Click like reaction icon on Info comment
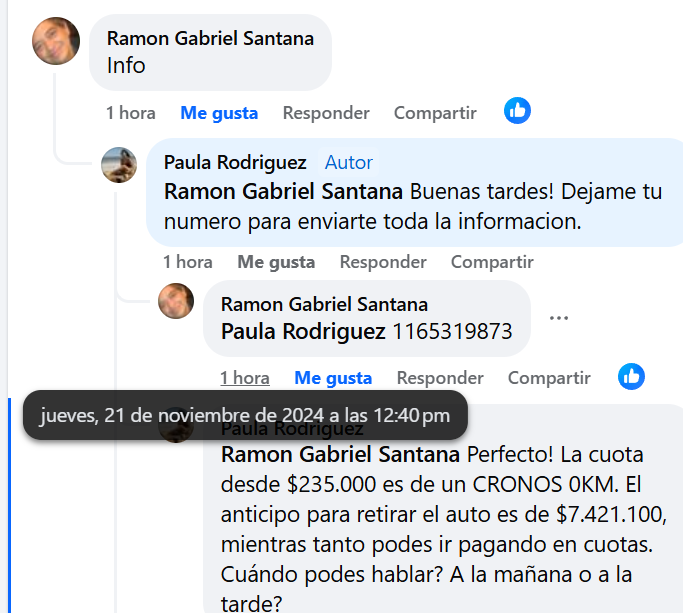The image size is (683, 613). [x=517, y=111]
